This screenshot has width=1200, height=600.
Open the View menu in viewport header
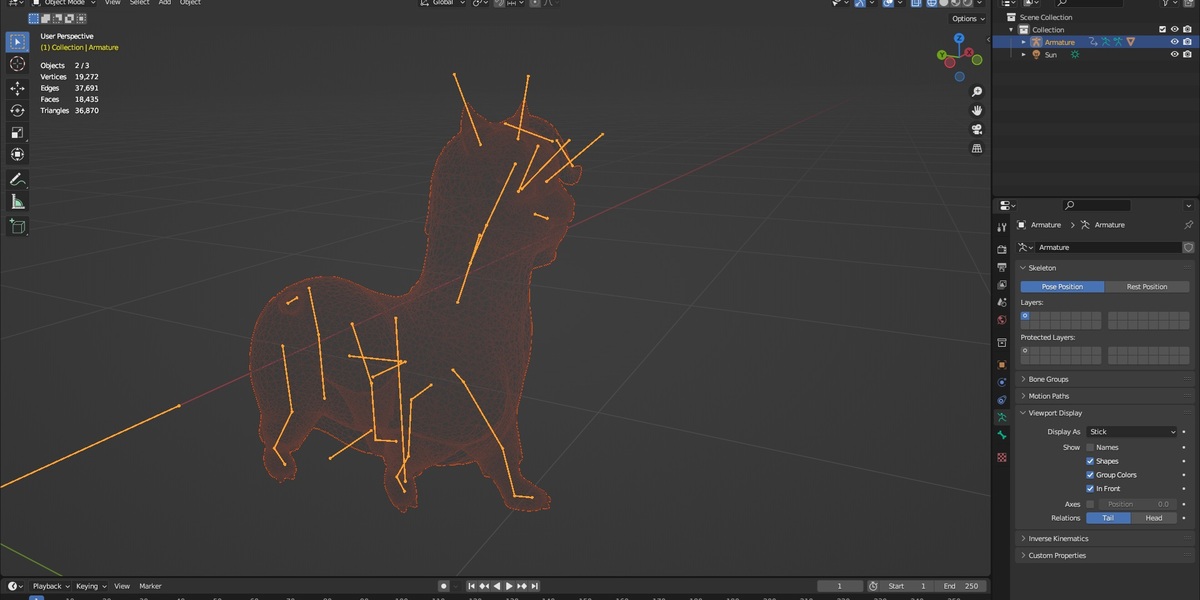[x=112, y=3]
